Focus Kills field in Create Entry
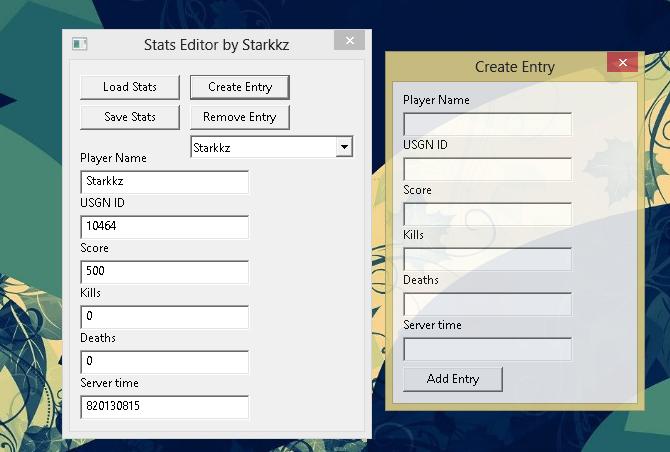Image resolution: width=670 pixels, height=452 pixels. tap(488, 259)
